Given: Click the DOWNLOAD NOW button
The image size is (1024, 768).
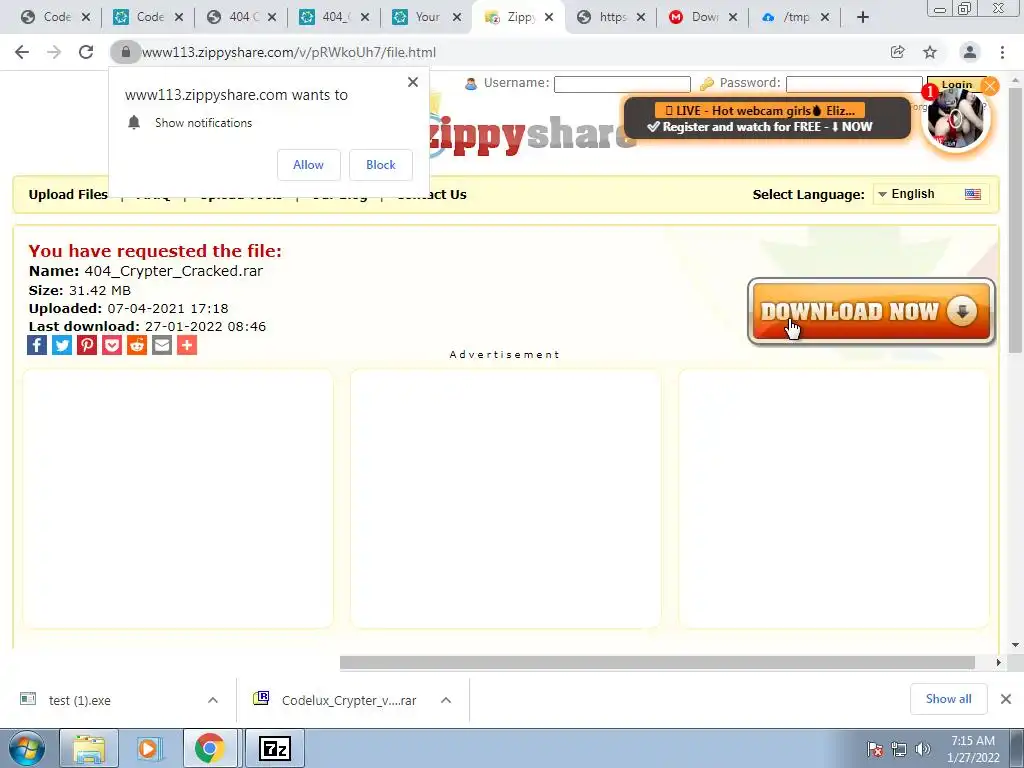Looking at the screenshot, I should click(871, 312).
